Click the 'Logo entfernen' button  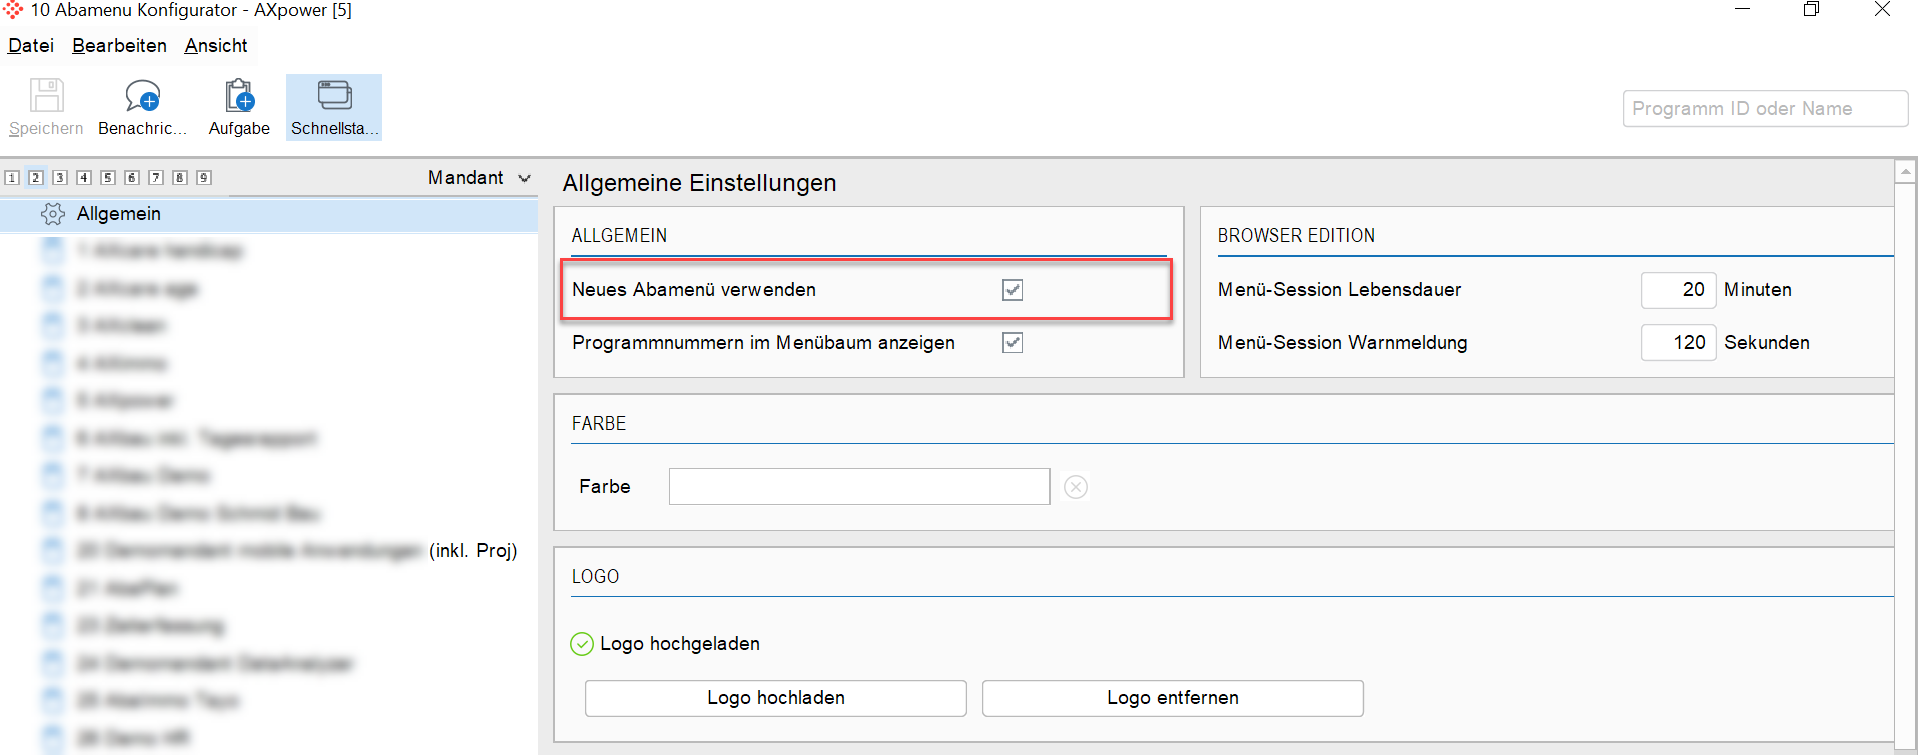[x=1173, y=698]
